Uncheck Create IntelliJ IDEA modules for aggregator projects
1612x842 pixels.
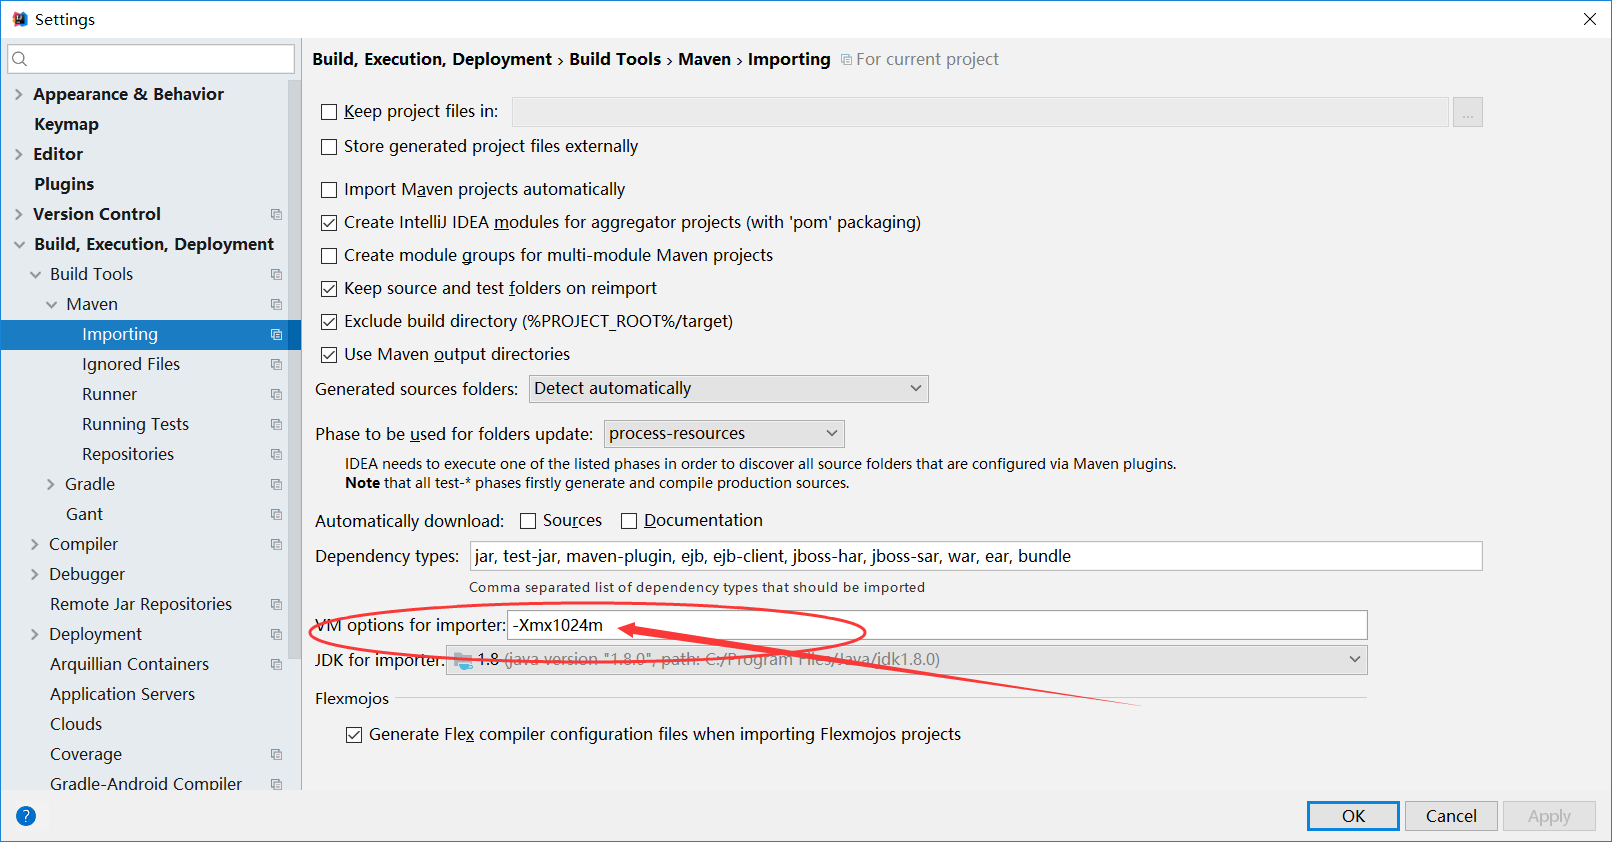pyautogui.click(x=329, y=223)
